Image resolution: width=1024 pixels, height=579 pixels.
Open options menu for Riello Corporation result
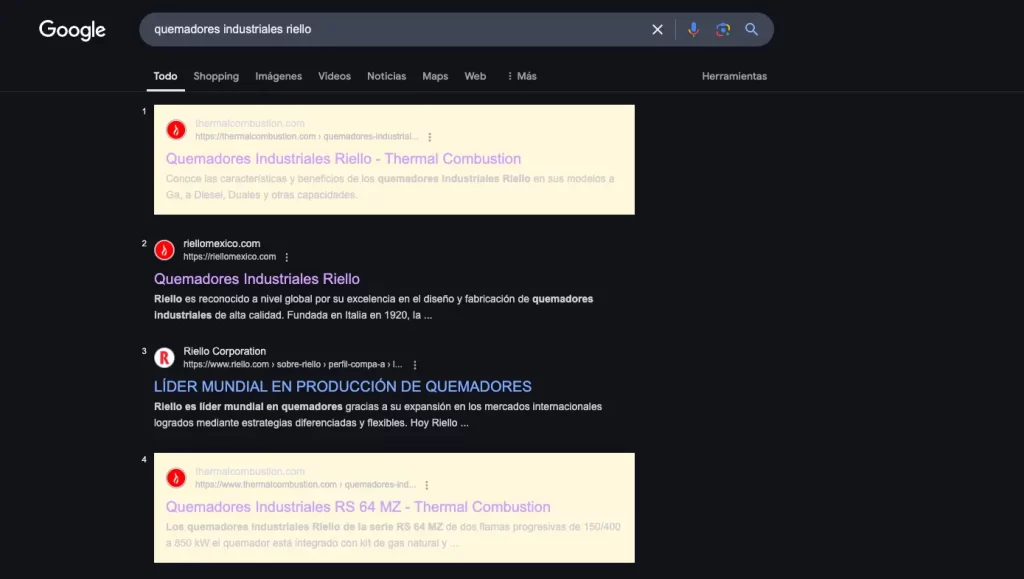[x=415, y=365]
